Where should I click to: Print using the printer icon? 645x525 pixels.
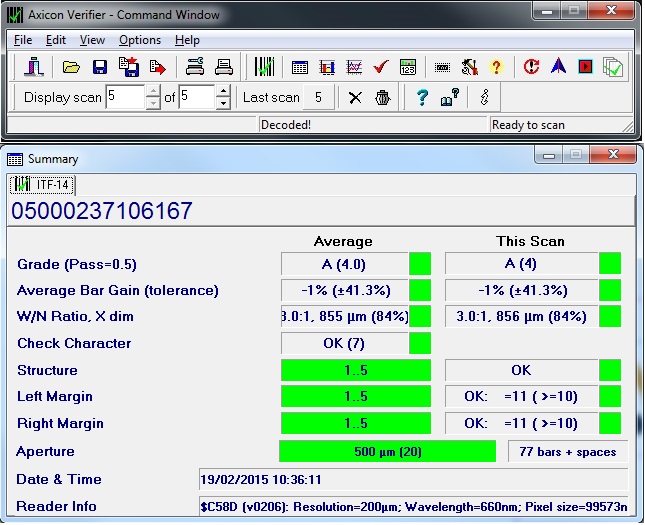click(x=224, y=67)
